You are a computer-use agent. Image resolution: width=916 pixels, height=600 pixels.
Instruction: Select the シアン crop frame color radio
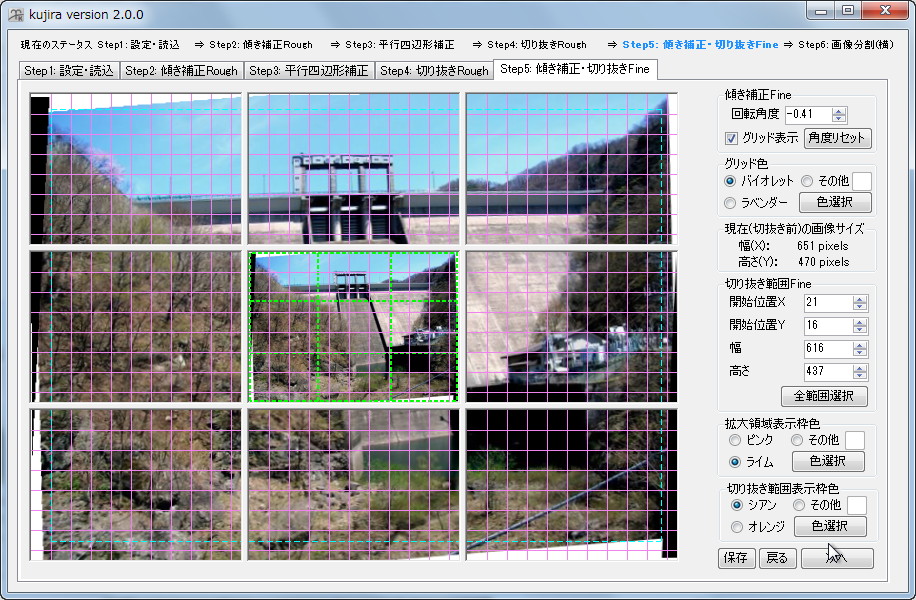tap(737, 505)
